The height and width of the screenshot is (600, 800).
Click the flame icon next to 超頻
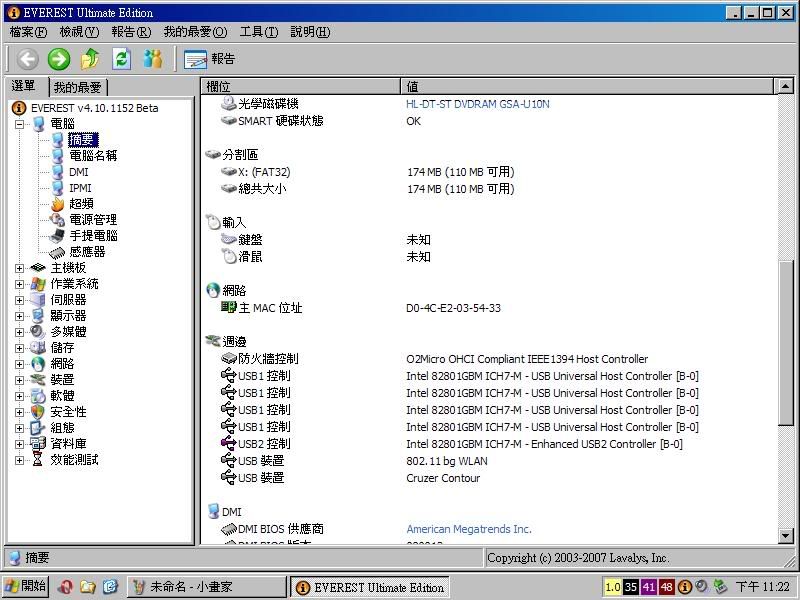click(58, 204)
